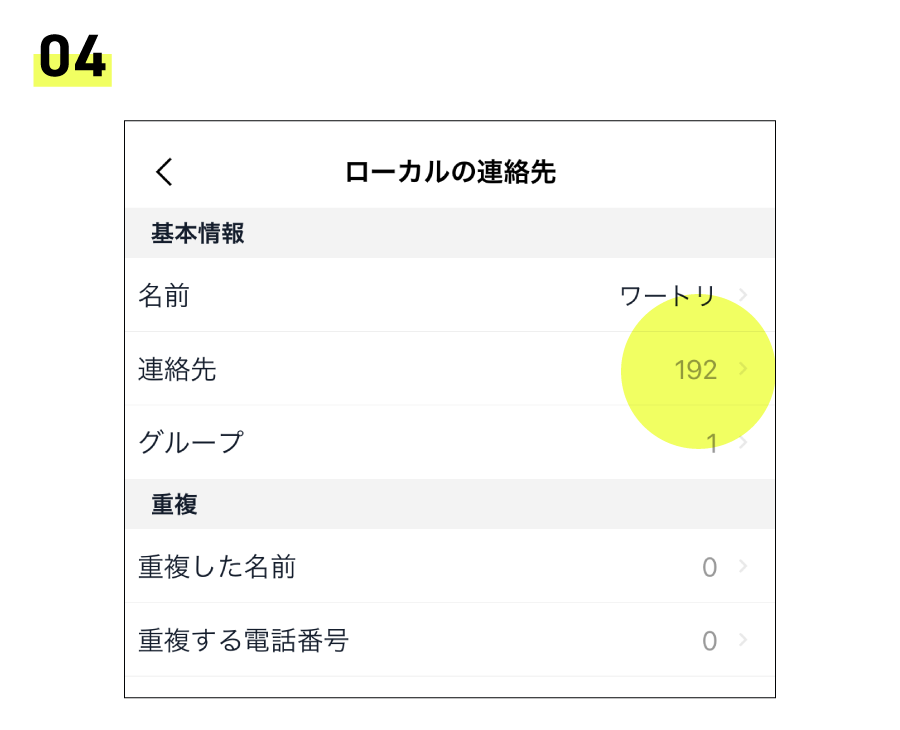Screen dimensions: 900x730
Task: Click the ローカルの連絡先 page title
Action: pyautogui.click(x=450, y=172)
